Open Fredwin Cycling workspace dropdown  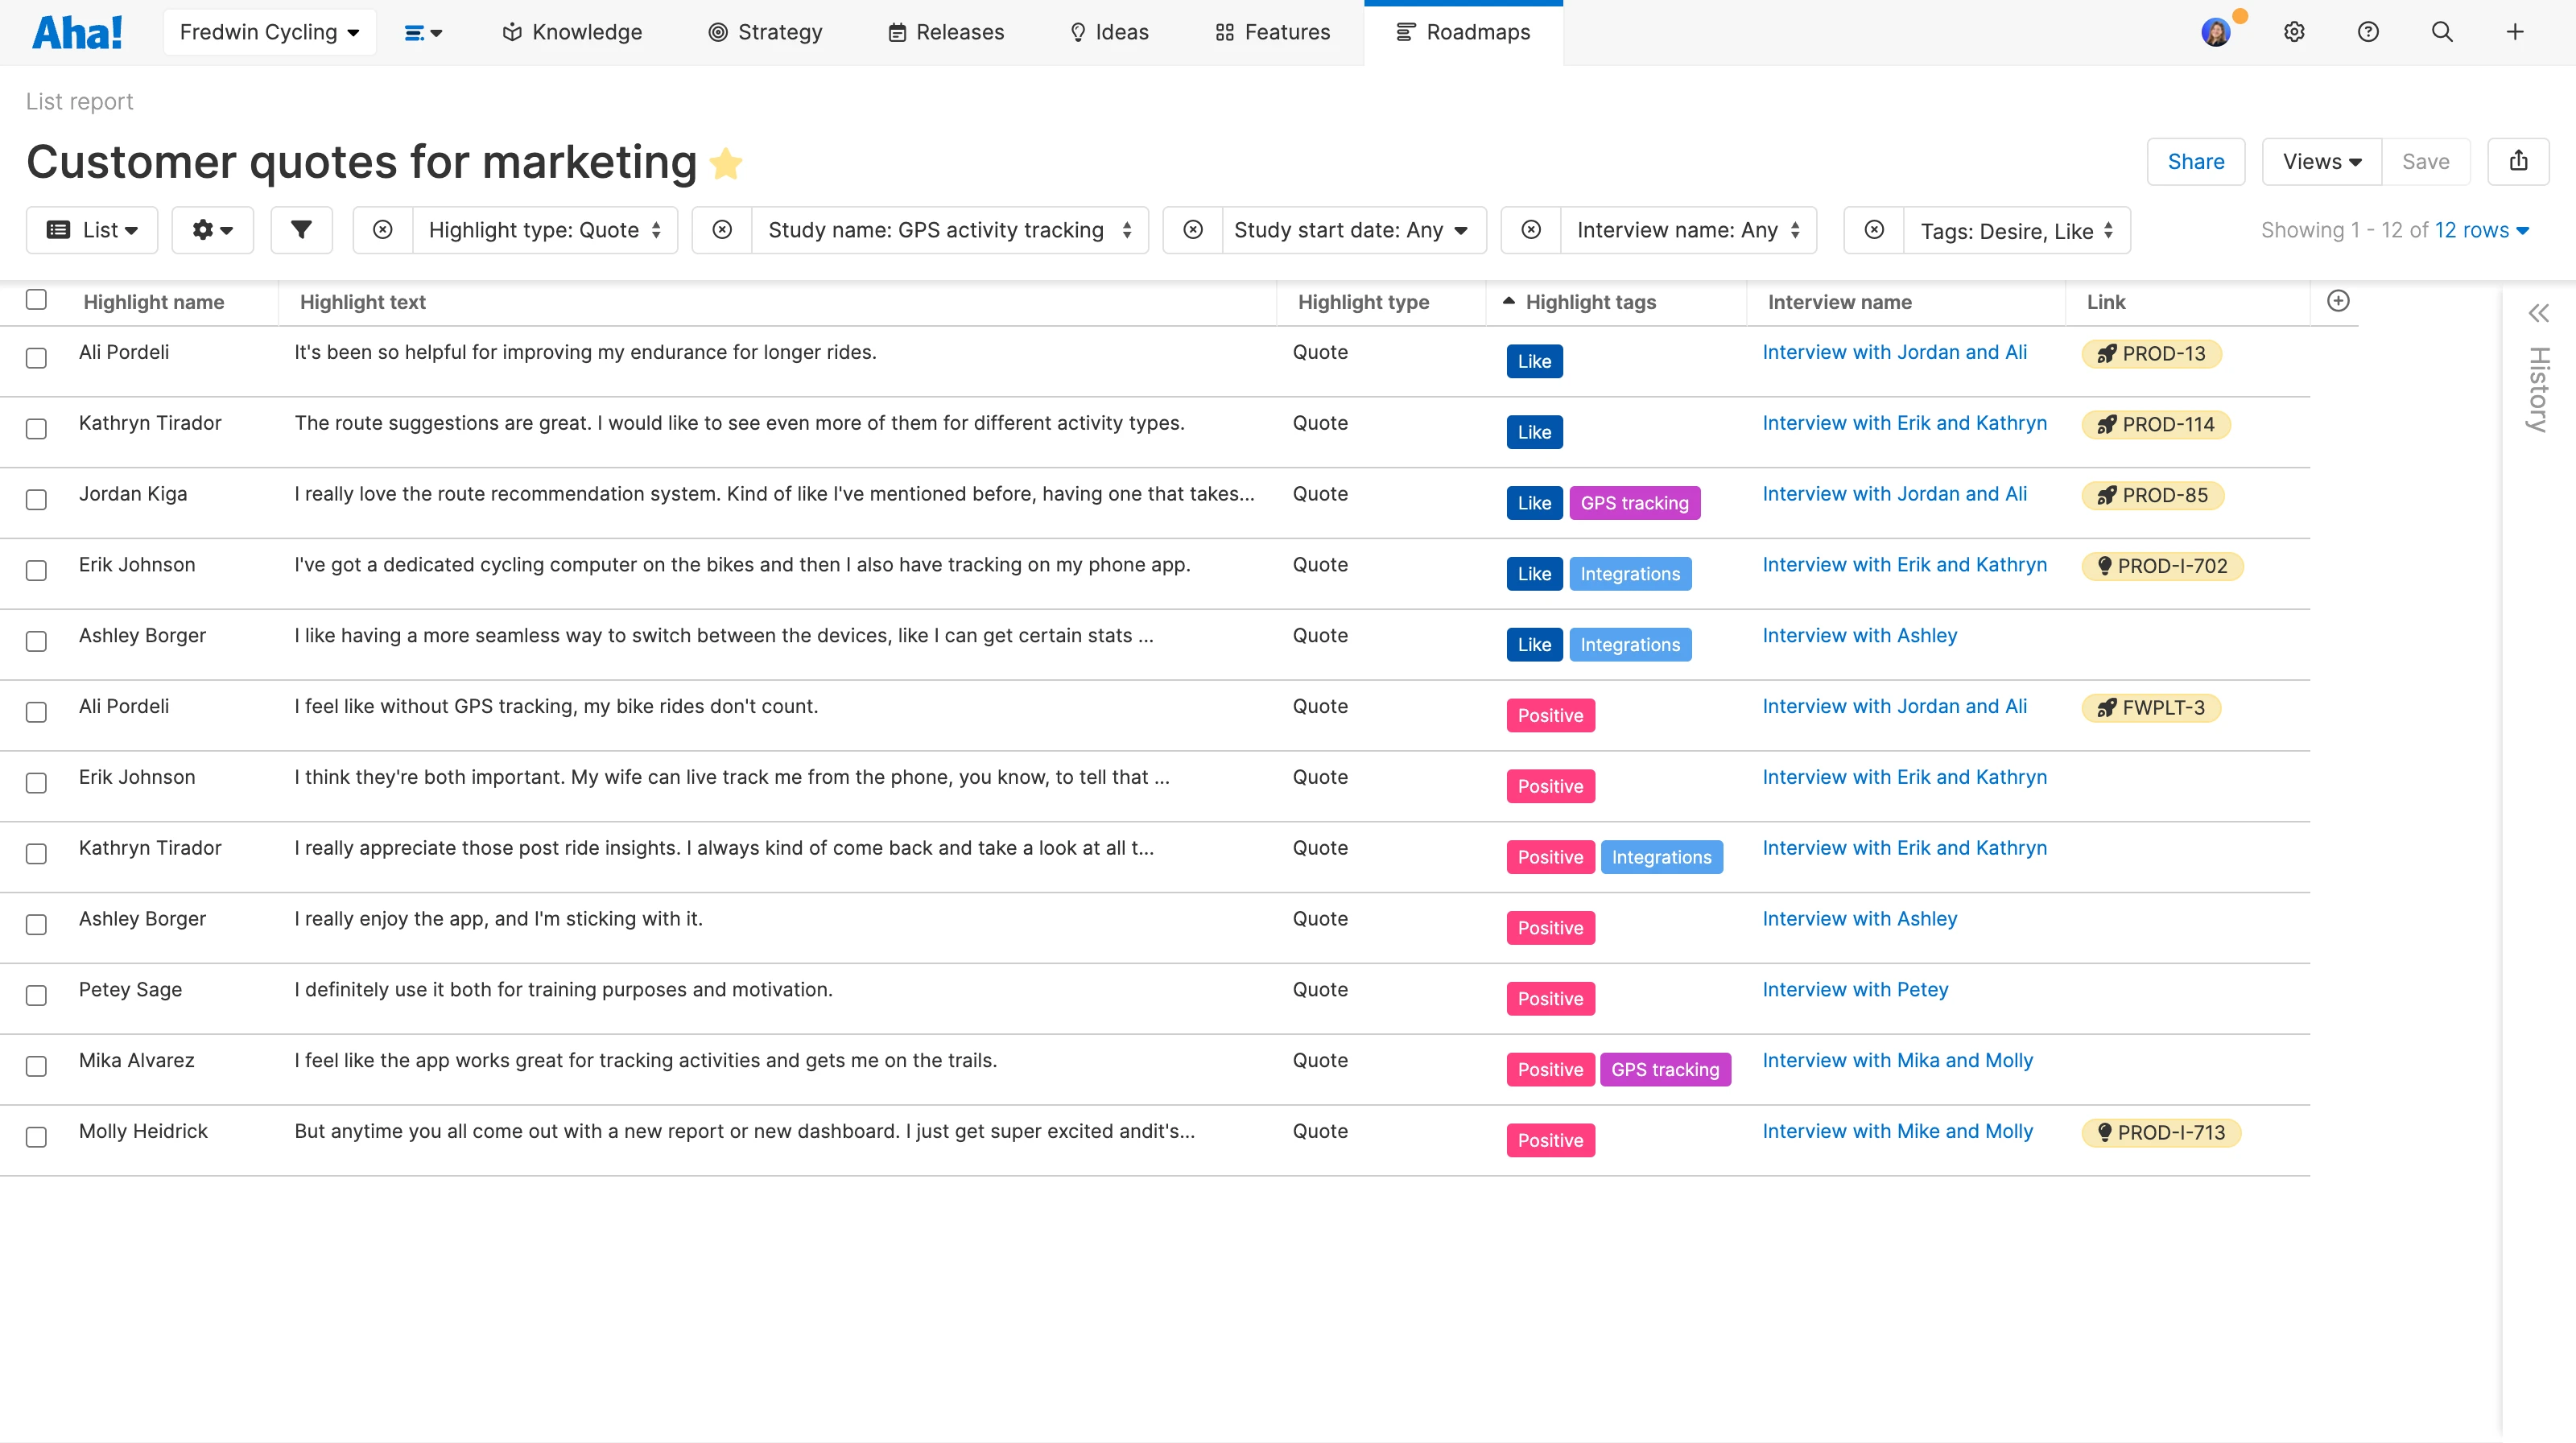coord(269,32)
